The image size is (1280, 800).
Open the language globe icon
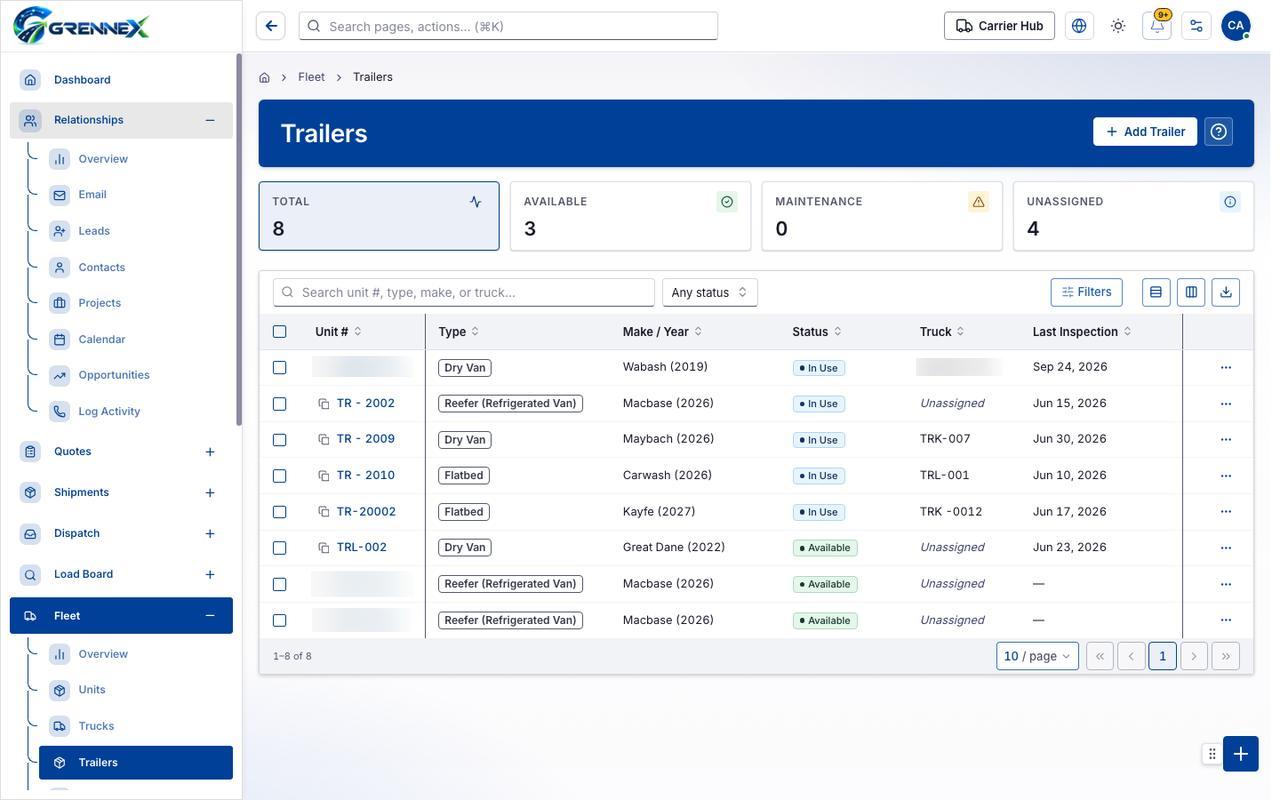pos(1079,26)
